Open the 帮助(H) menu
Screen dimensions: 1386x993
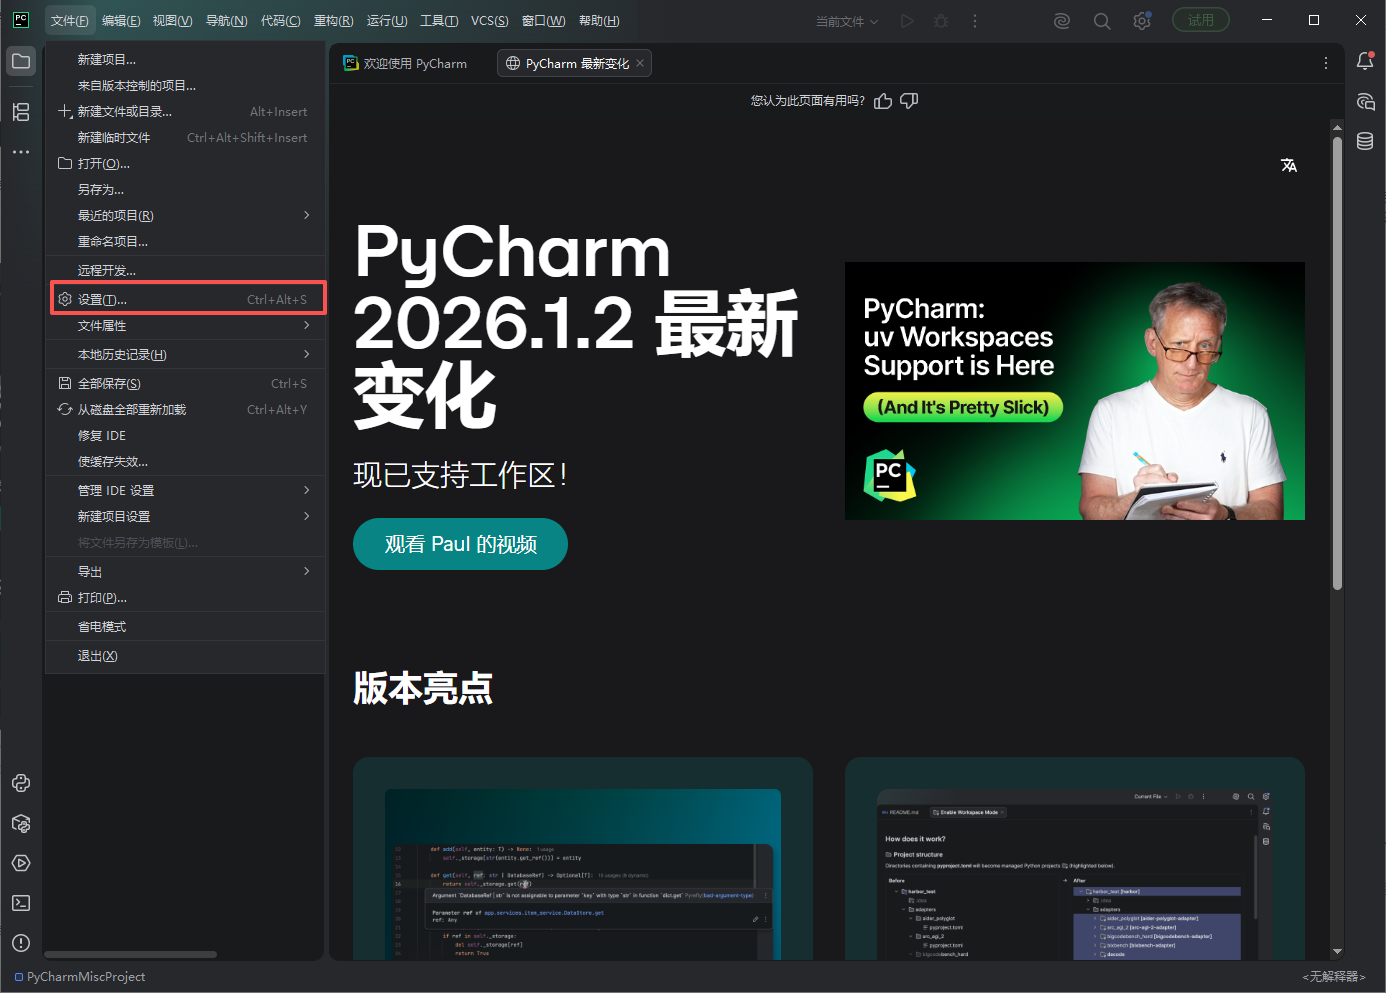coord(599,21)
